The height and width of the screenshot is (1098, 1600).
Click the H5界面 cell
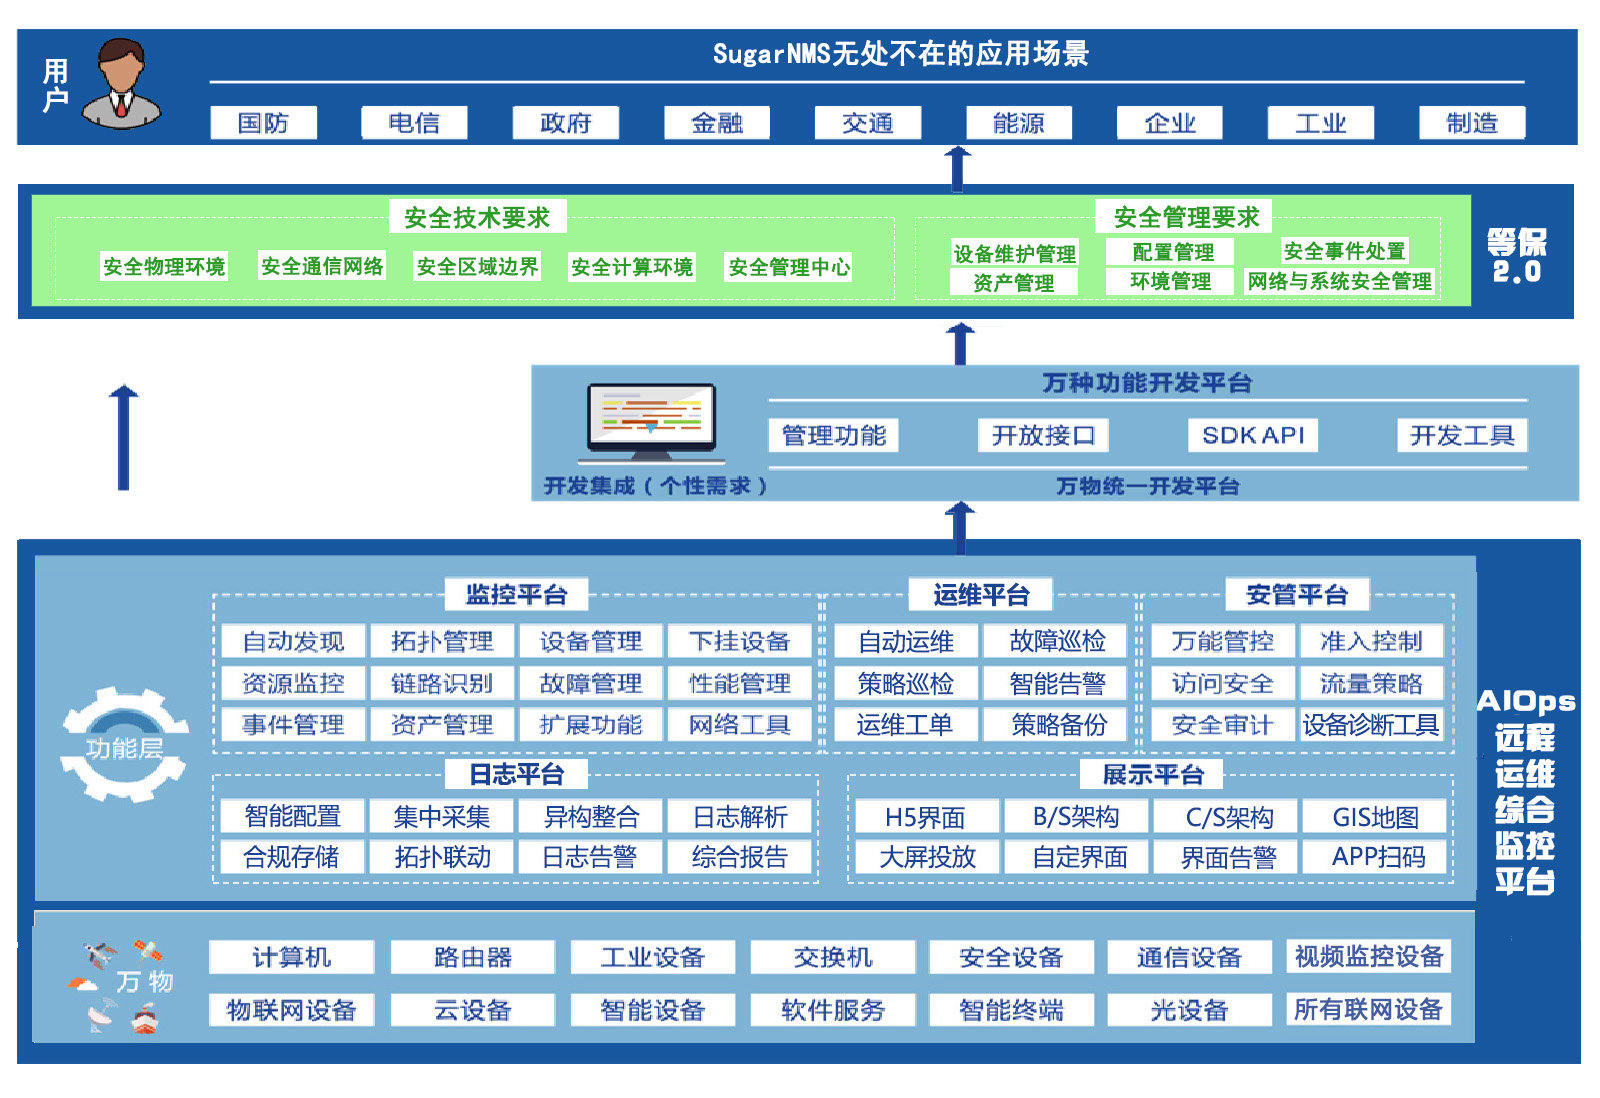[926, 816]
